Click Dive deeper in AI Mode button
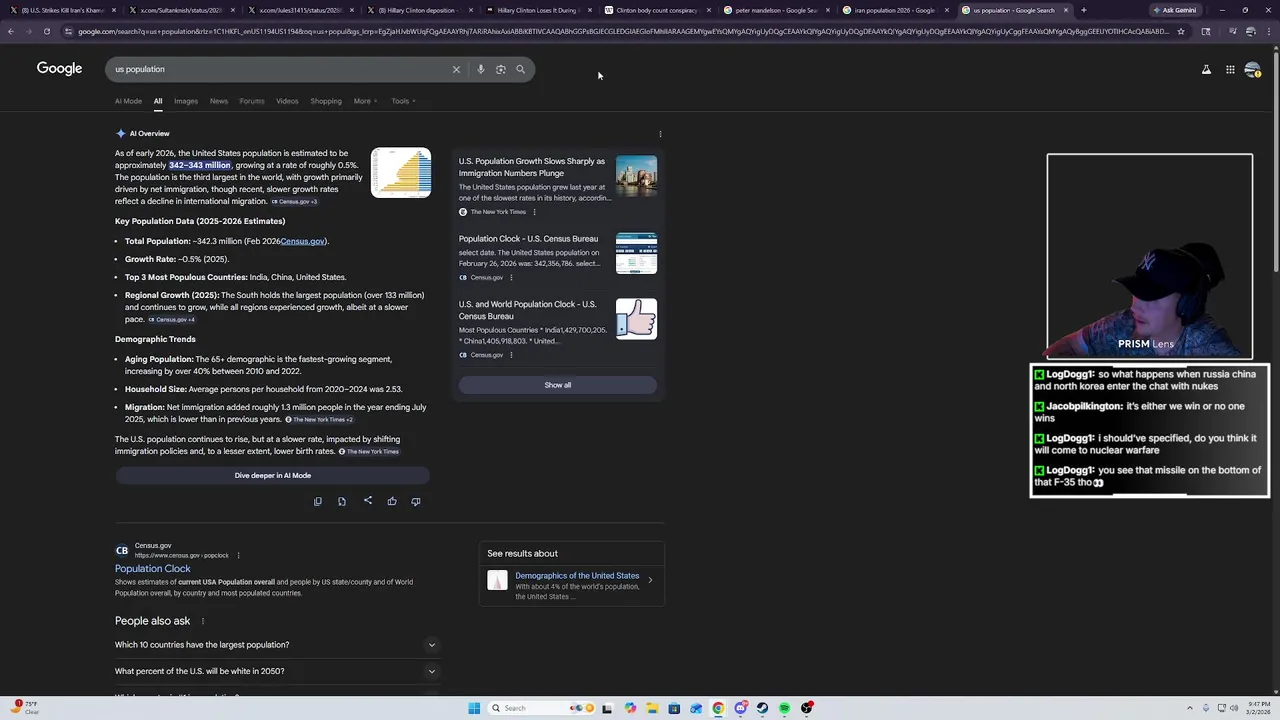 pyautogui.click(x=272, y=476)
